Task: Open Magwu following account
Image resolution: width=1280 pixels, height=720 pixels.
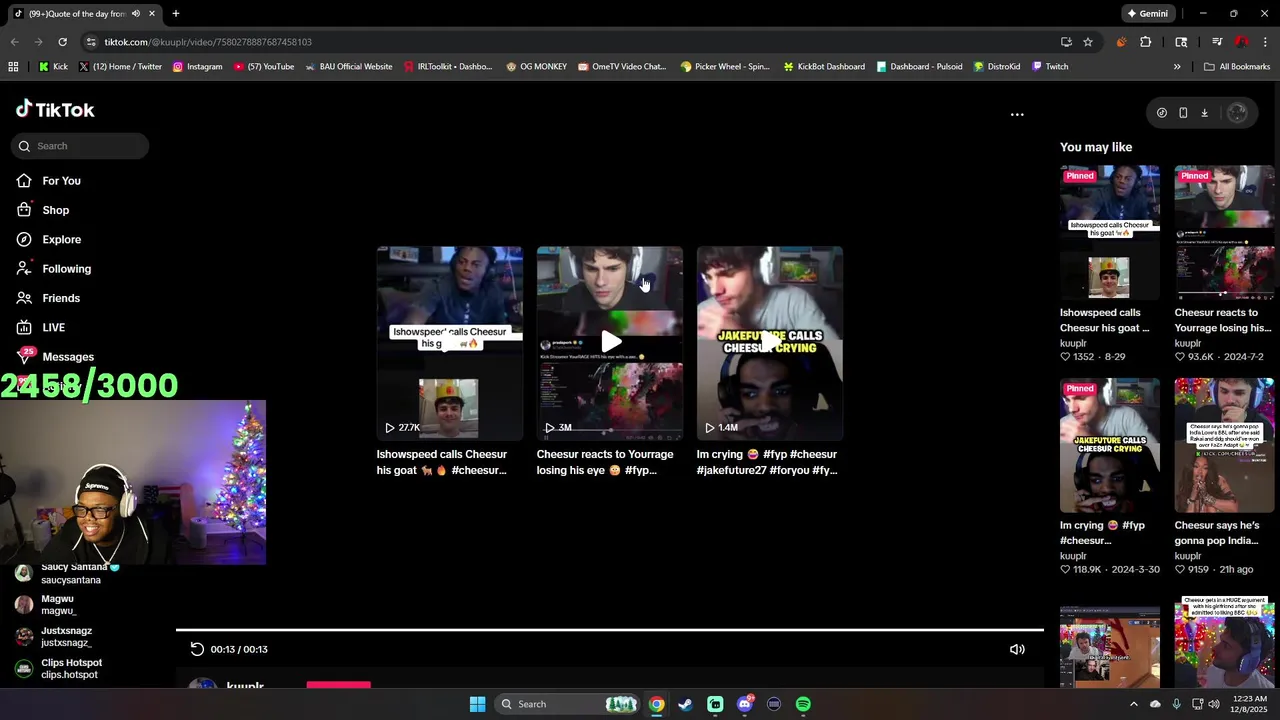Action: tap(58, 605)
